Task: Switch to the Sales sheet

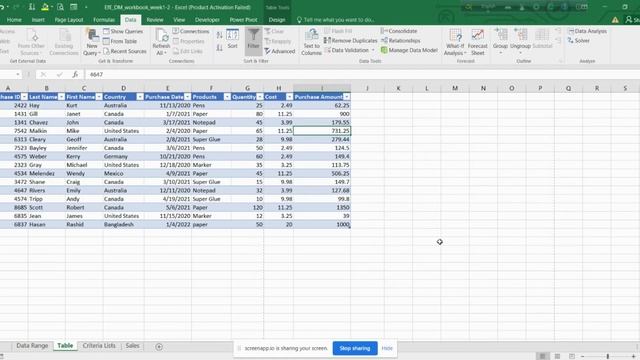Action: click(132, 346)
